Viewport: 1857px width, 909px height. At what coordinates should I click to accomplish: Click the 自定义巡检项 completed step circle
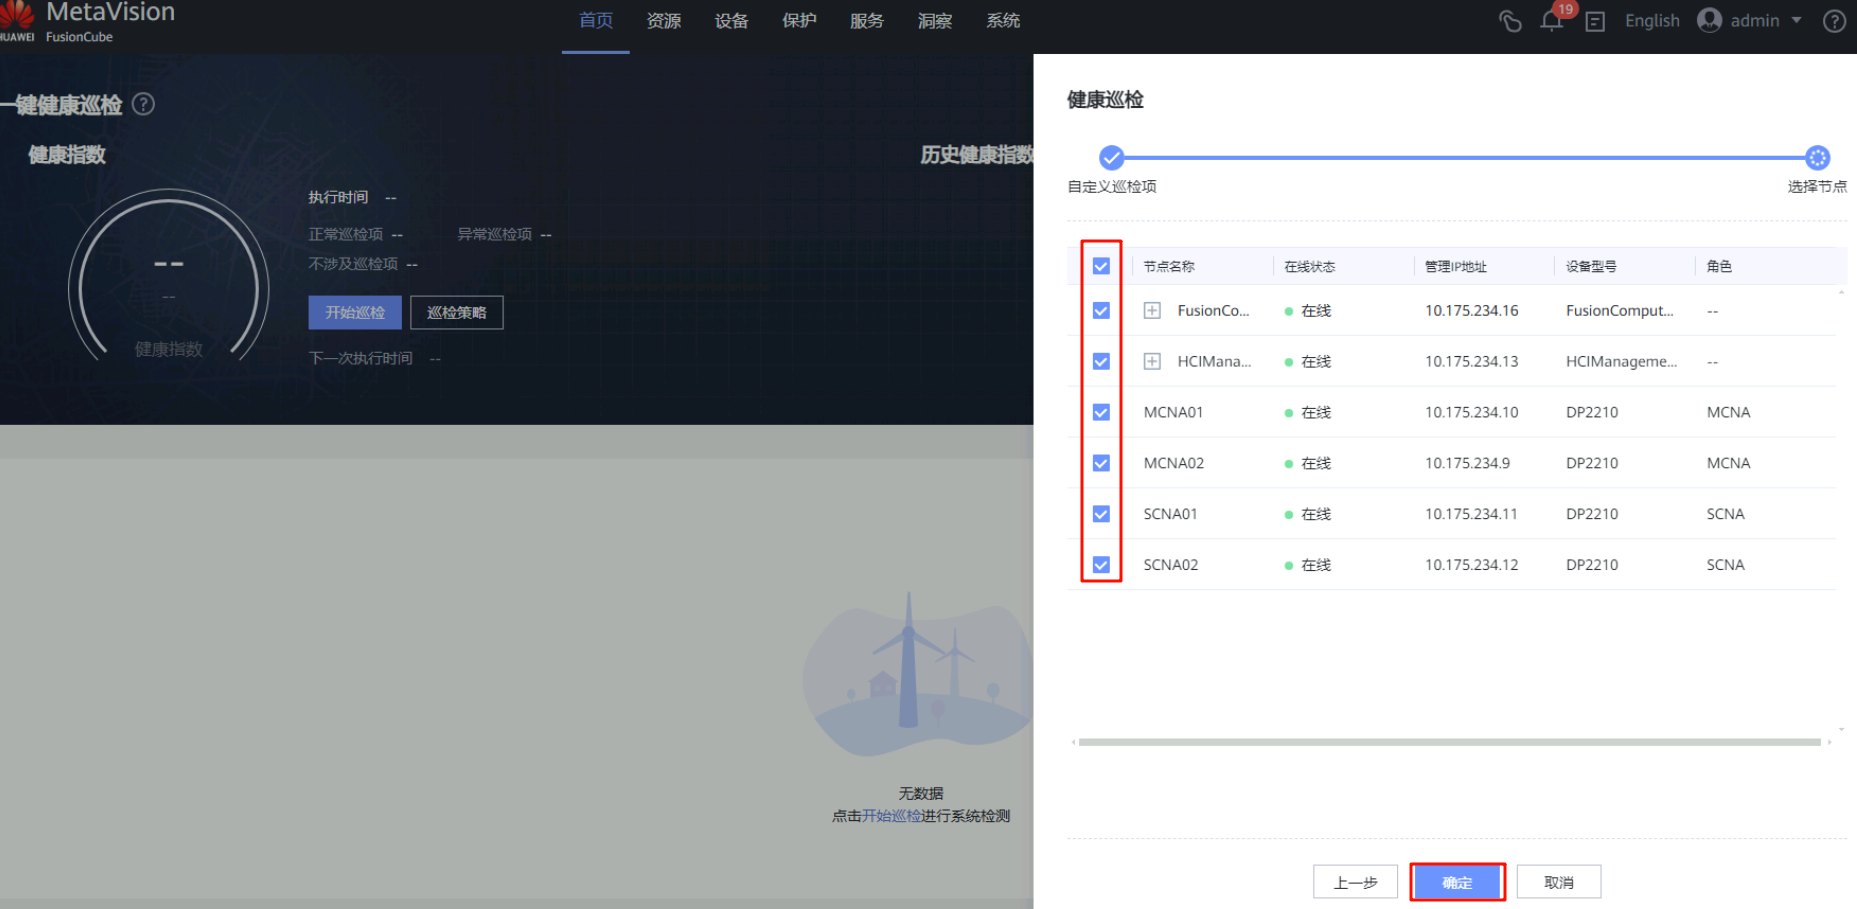pos(1111,158)
